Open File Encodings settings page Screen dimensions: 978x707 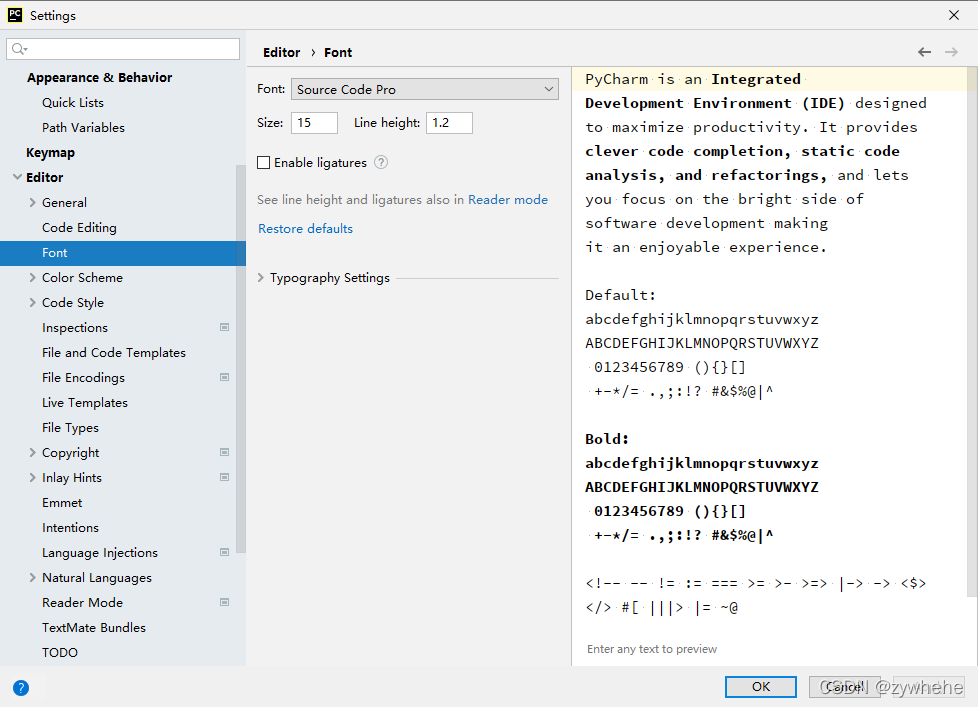84,378
